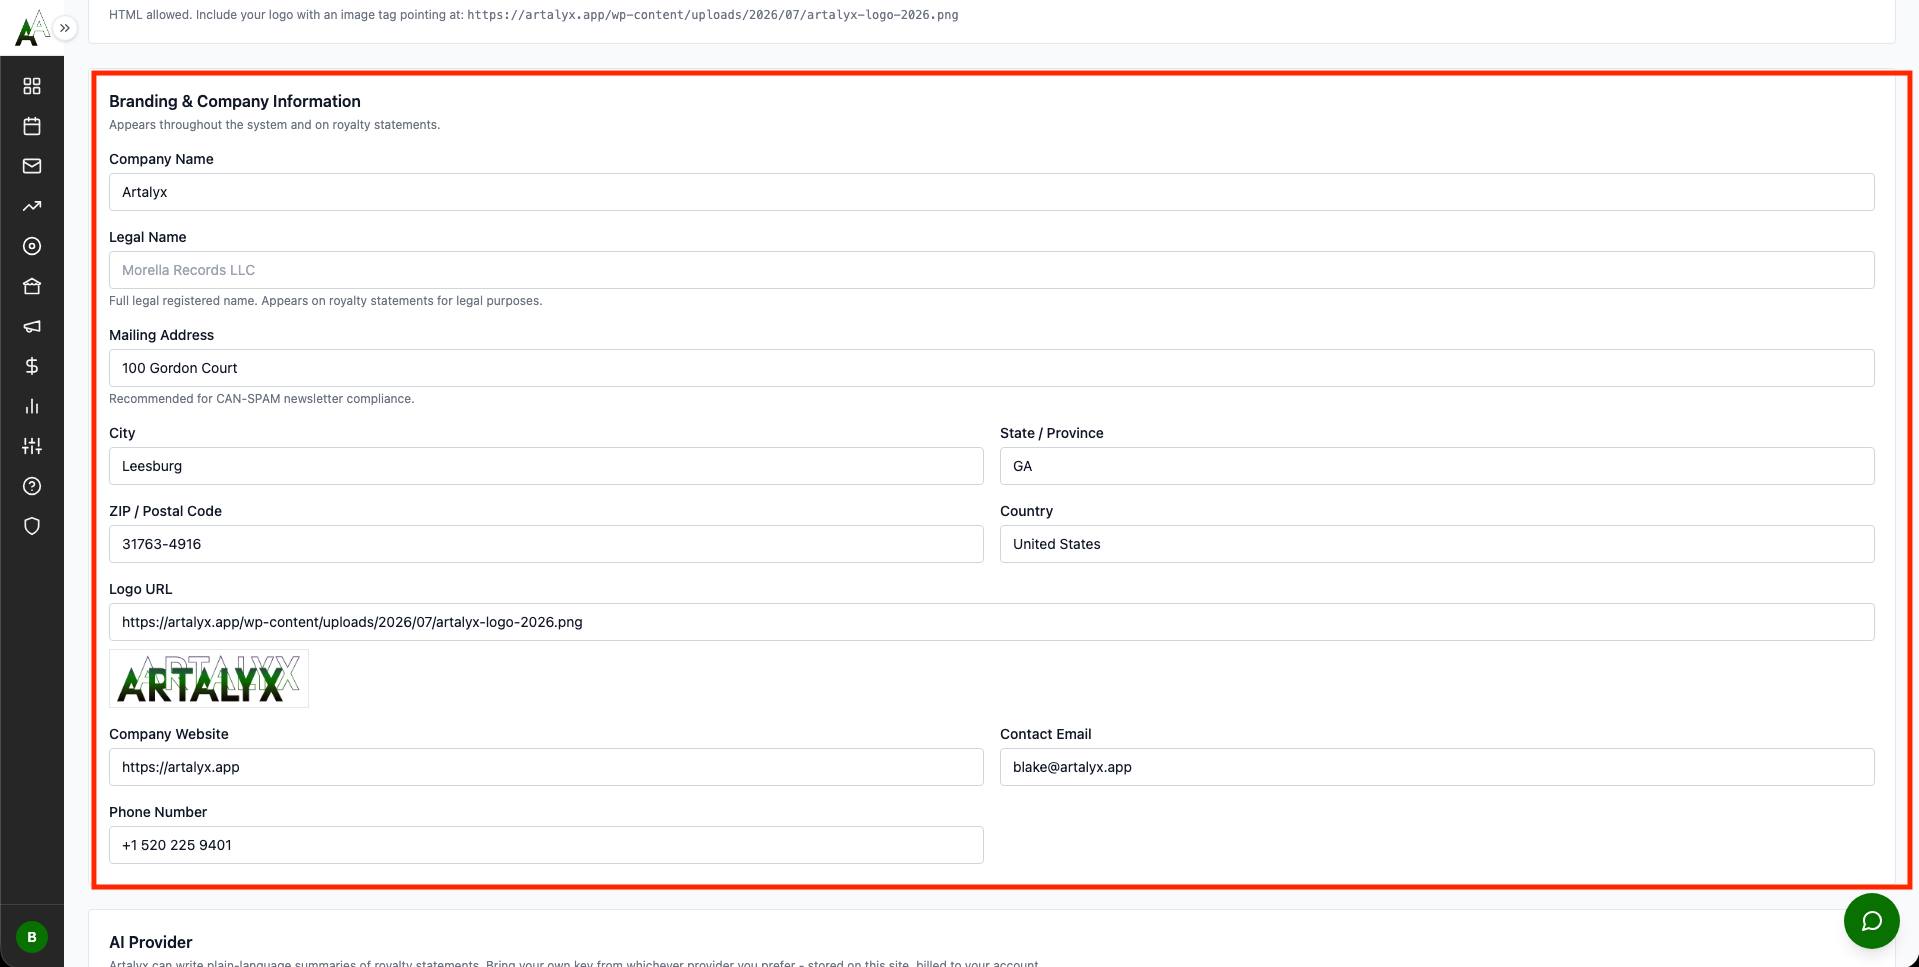Open the megaphone icon in sidebar
Image resolution: width=1919 pixels, height=967 pixels.
(x=32, y=326)
